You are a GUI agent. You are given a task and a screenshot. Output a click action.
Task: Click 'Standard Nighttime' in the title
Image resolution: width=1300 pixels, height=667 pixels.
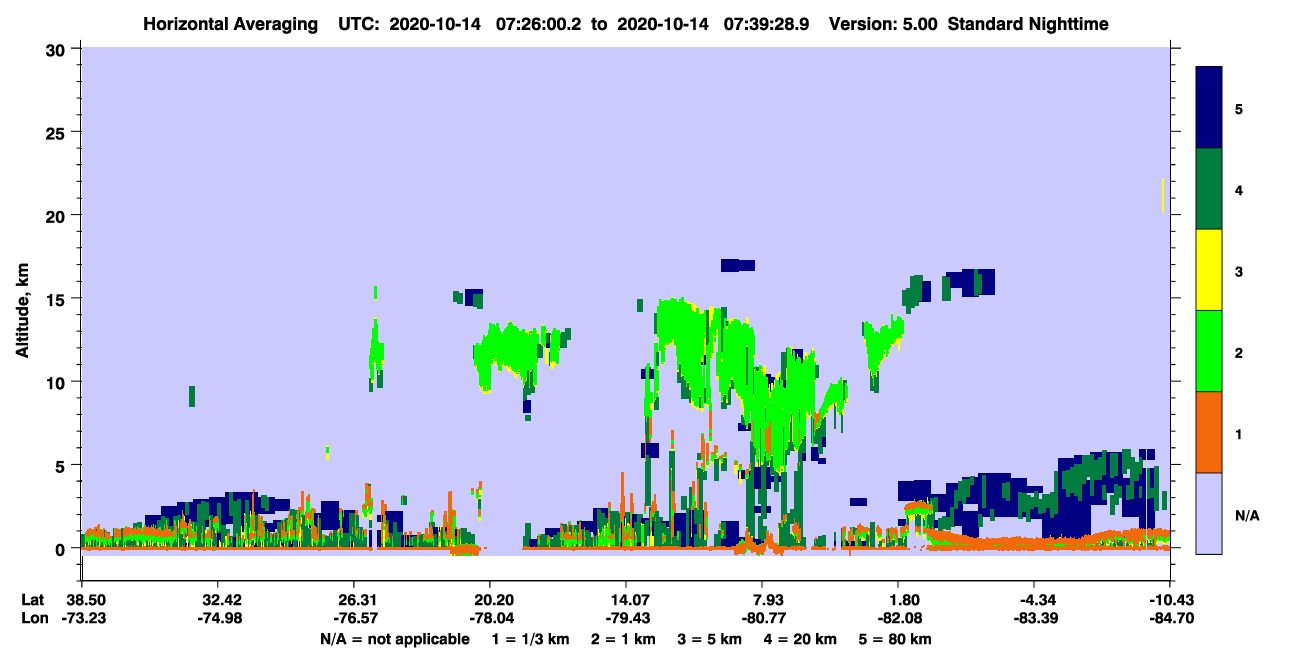(1028, 24)
